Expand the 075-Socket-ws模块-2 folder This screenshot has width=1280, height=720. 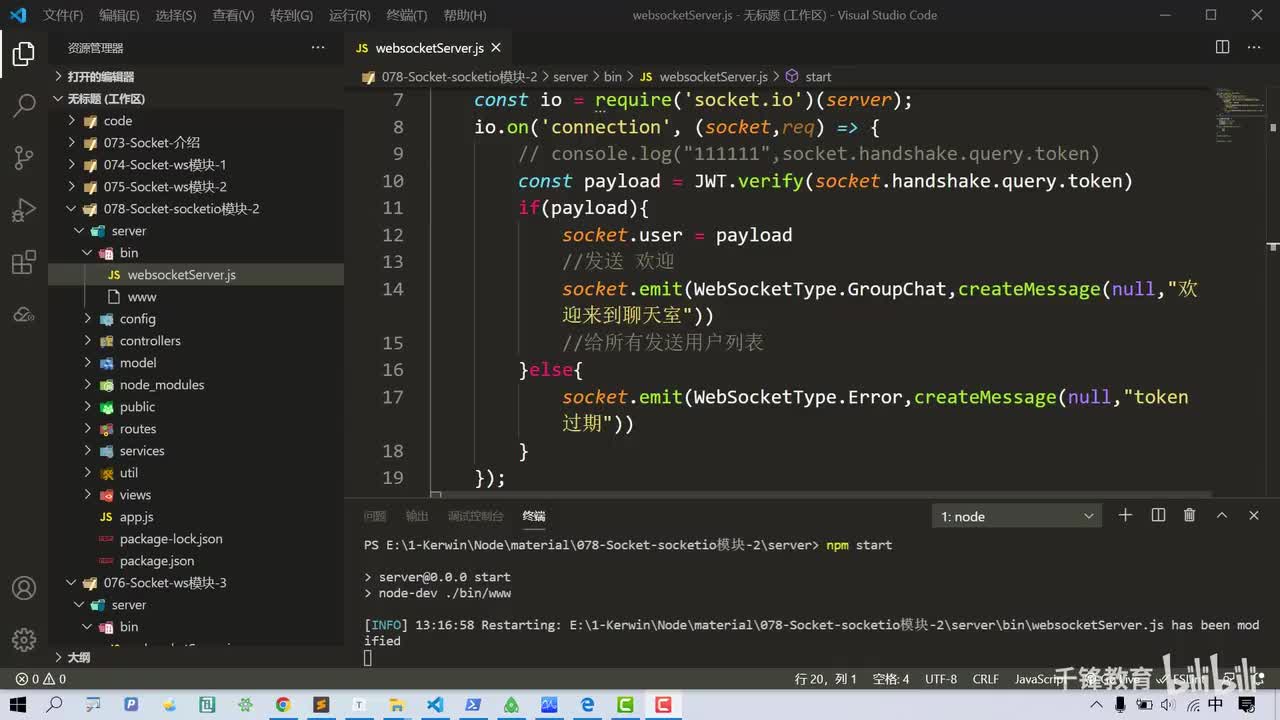click(x=196, y=187)
